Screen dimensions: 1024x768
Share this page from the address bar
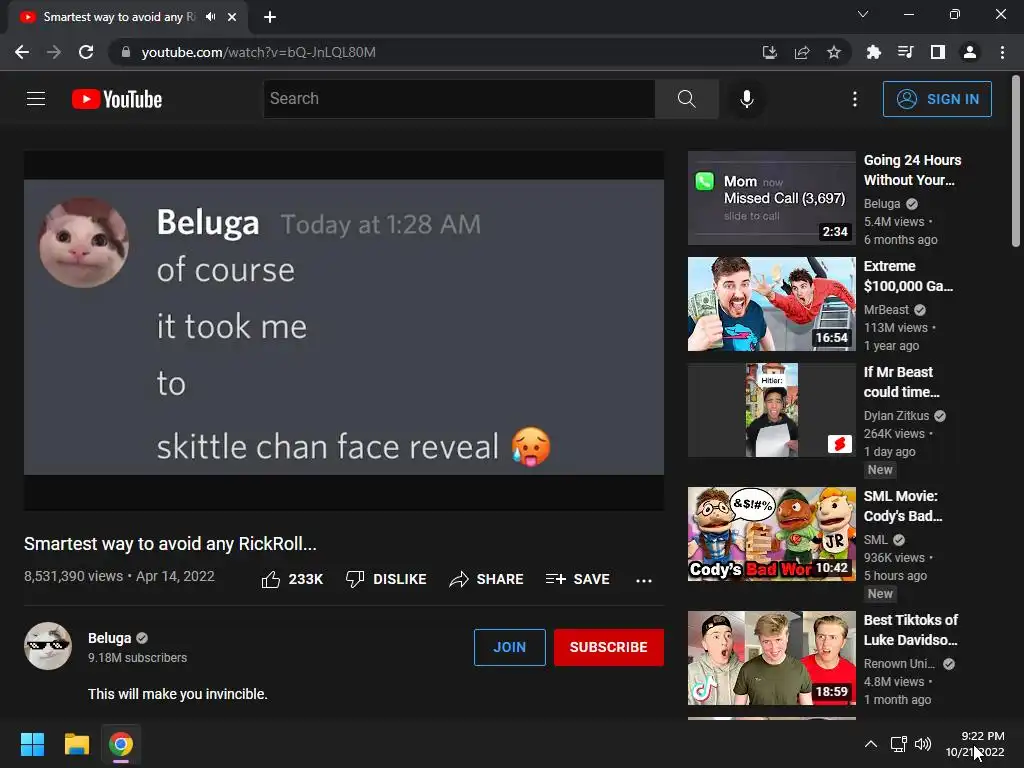pos(802,52)
